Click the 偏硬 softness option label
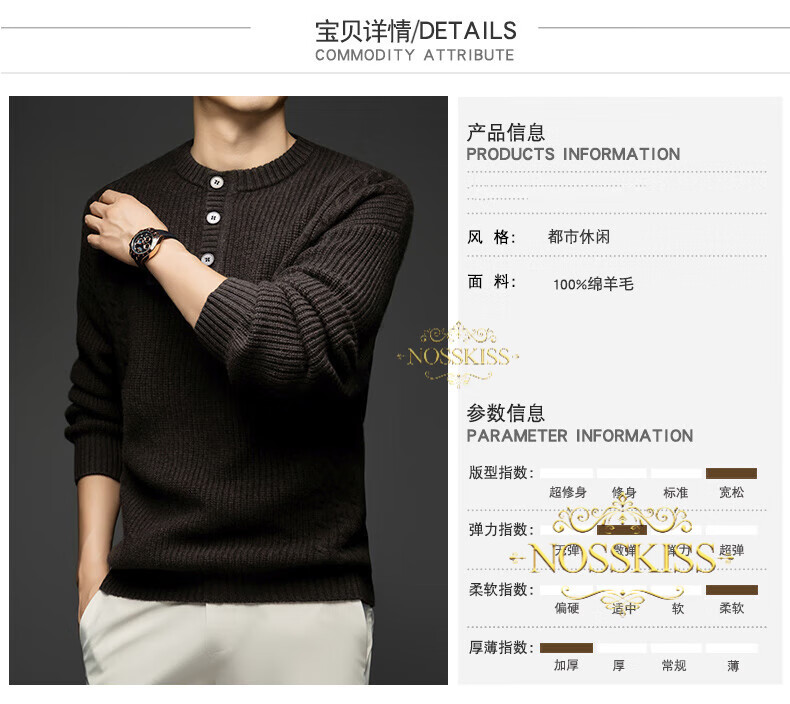This screenshot has height=704, width=790. 567,608
